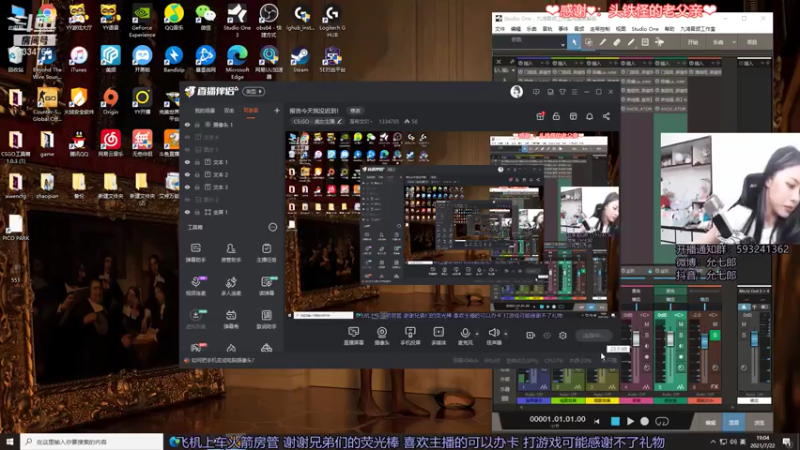Switch to the 浏览 tab in Studio One
The width and height of the screenshot is (800, 450).
coord(759,422)
